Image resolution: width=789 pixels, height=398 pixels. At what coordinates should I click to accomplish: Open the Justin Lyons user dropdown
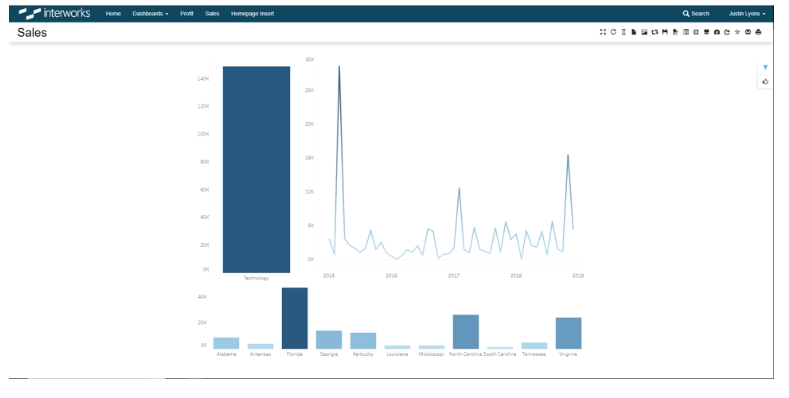[747, 14]
